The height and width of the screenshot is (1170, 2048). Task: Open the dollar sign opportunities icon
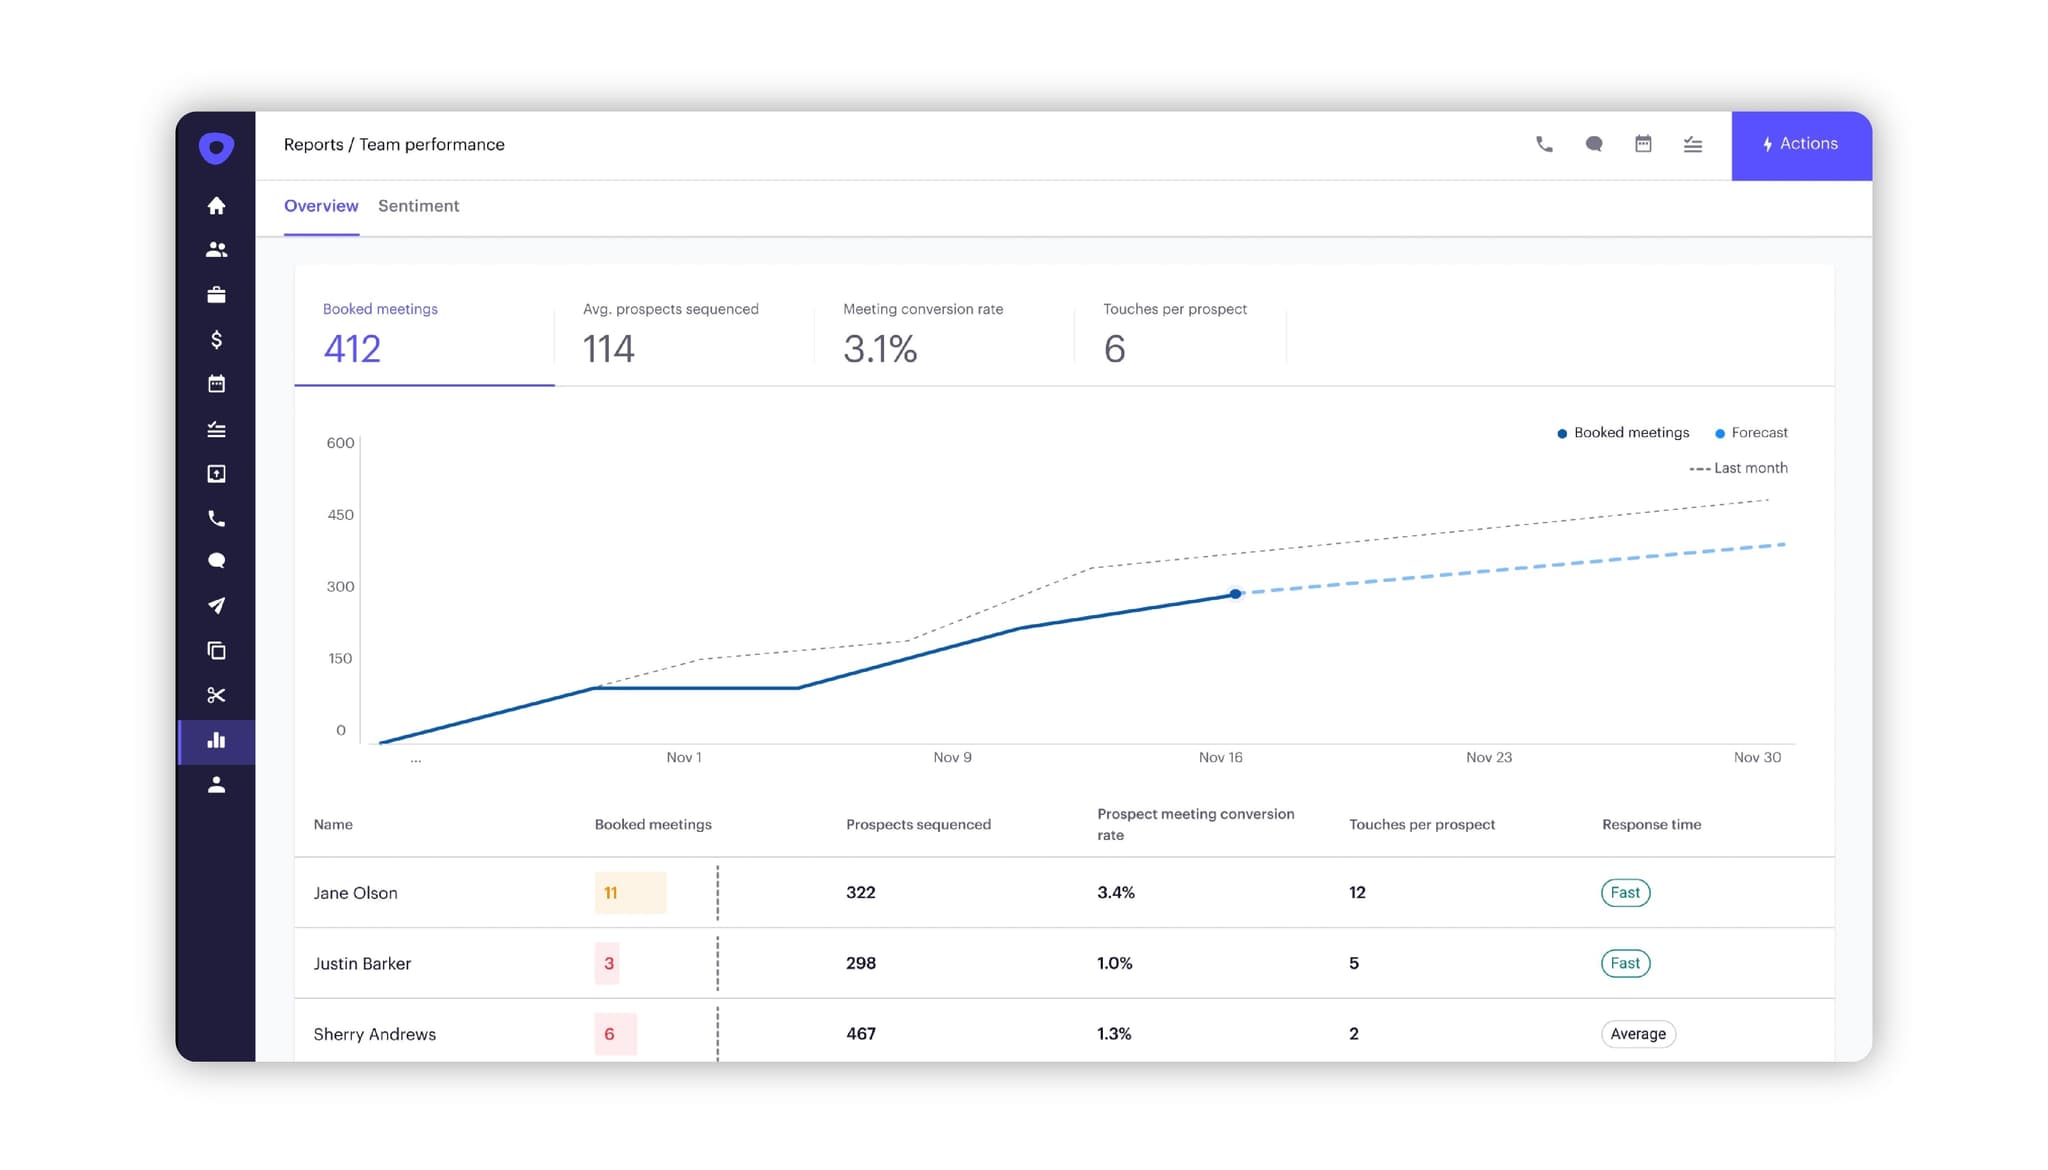pos(216,340)
